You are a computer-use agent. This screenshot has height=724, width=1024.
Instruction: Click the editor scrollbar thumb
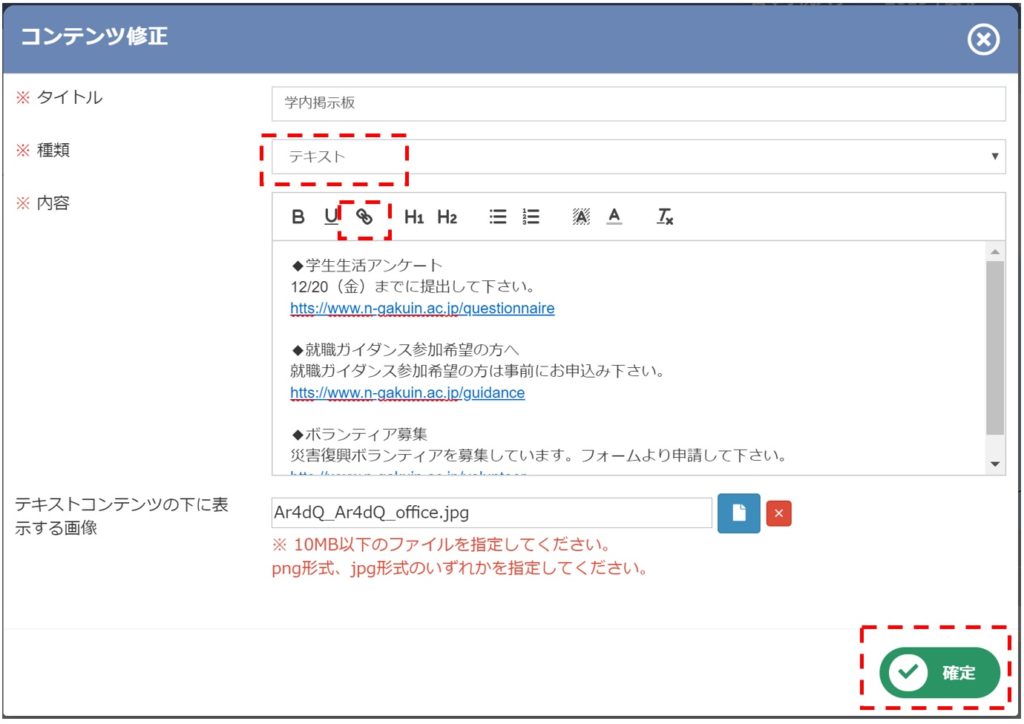point(995,348)
